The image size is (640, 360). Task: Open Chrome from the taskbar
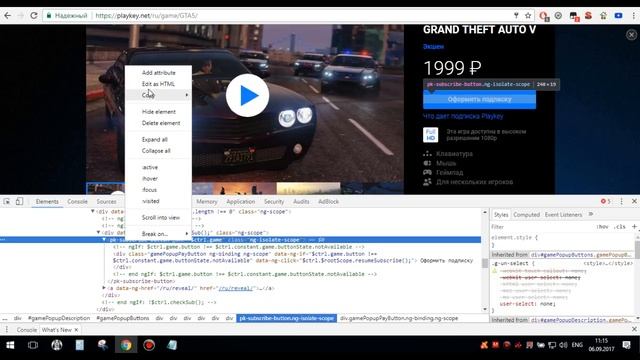pos(126,345)
